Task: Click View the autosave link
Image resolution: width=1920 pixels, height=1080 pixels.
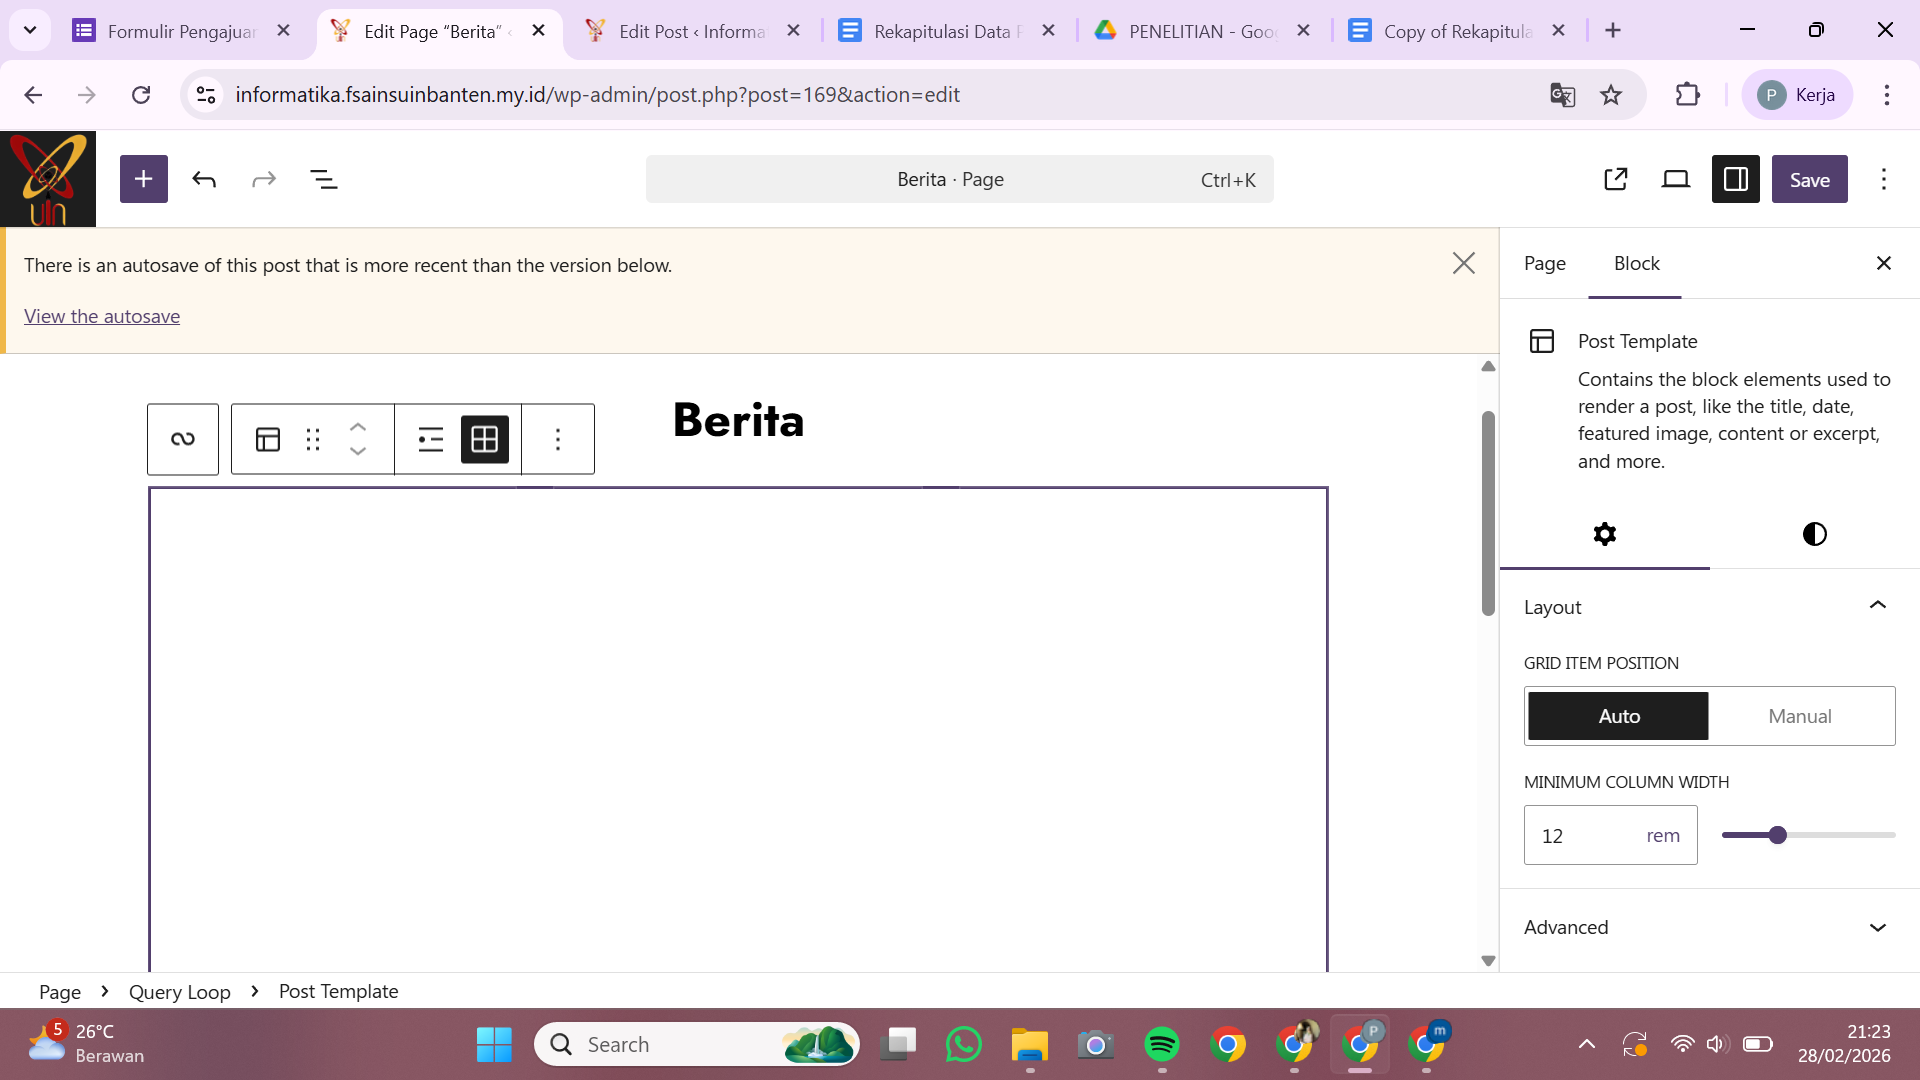Action: pyautogui.click(x=102, y=316)
